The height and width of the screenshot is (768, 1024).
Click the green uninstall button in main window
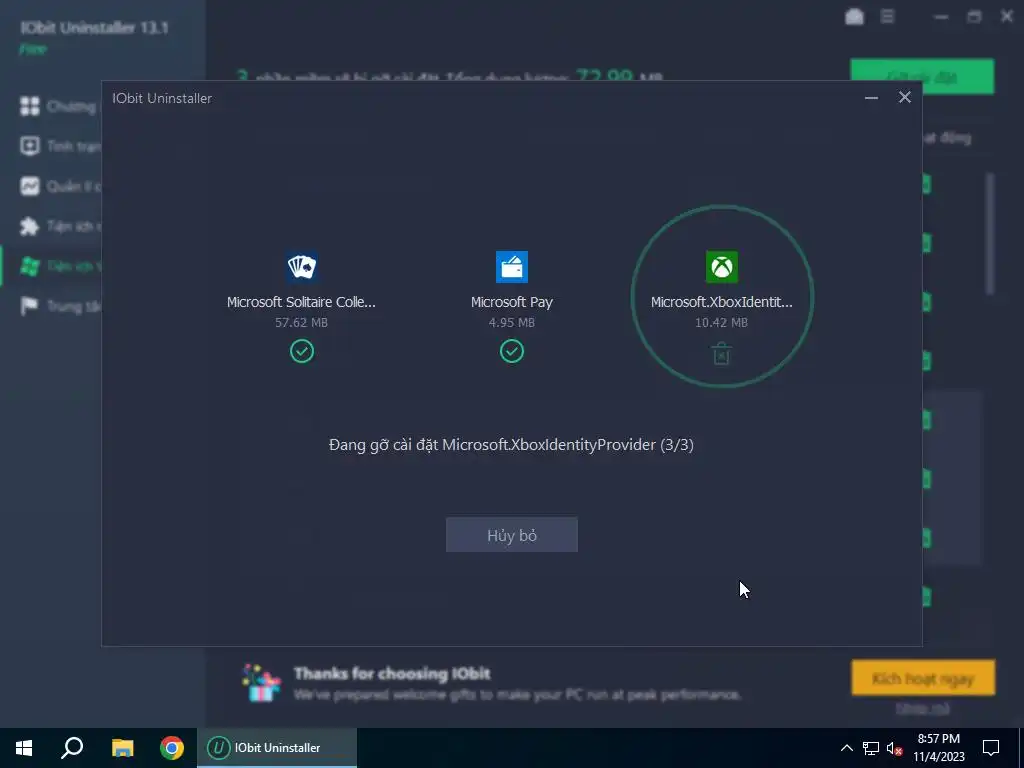coord(922,76)
